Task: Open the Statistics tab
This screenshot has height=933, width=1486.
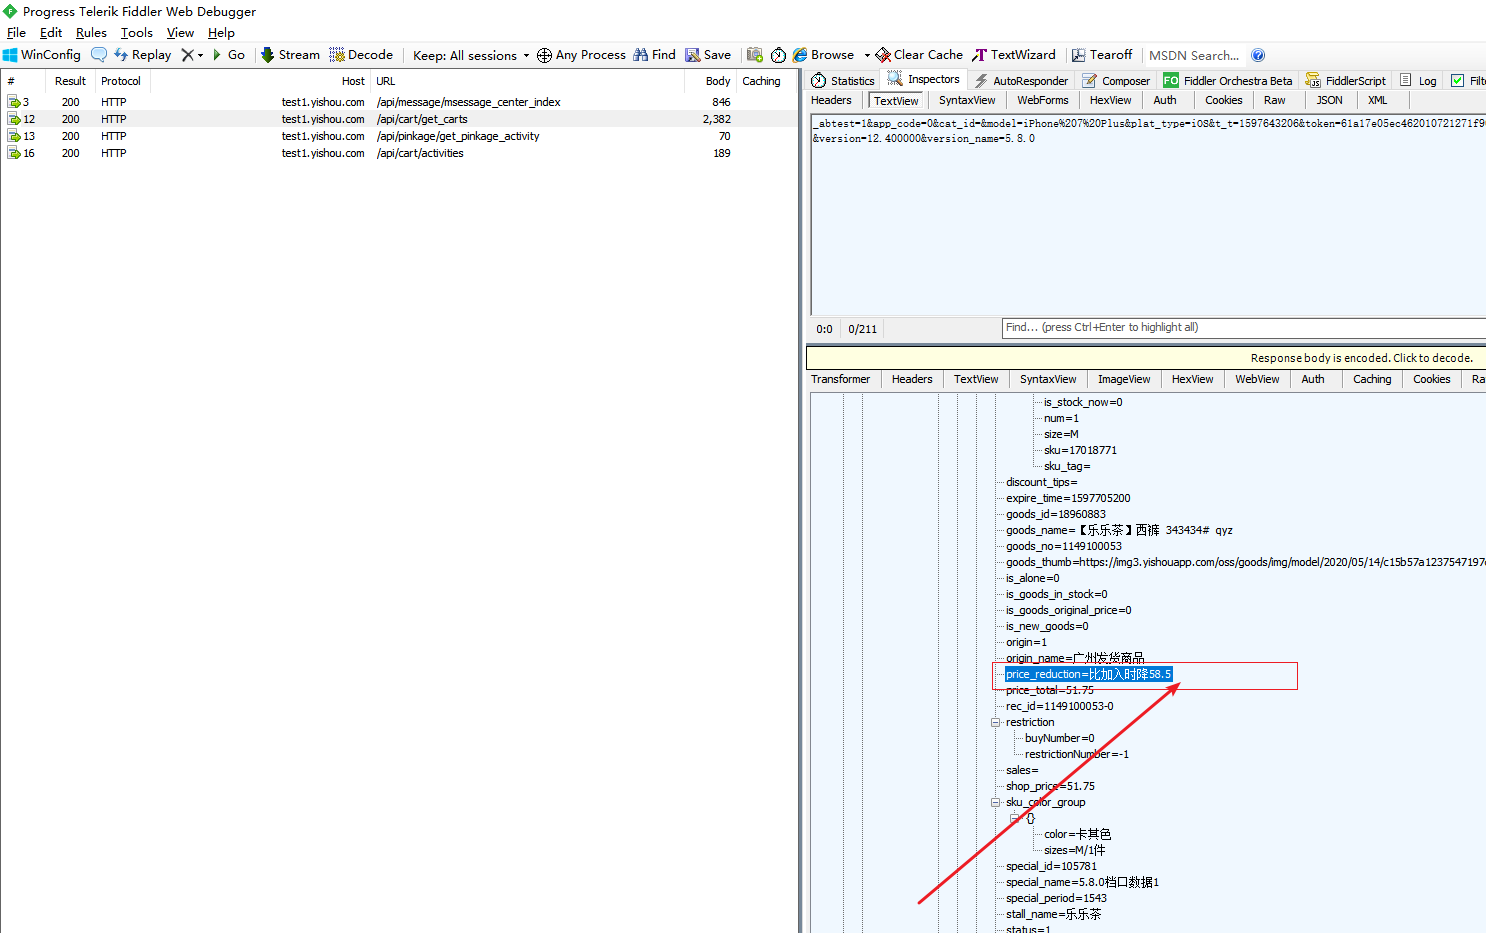Action: (843, 80)
